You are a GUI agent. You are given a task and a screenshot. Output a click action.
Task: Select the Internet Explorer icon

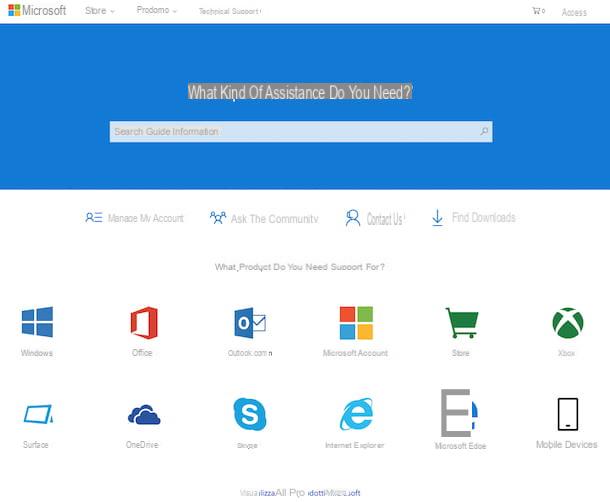[x=356, y=414]
